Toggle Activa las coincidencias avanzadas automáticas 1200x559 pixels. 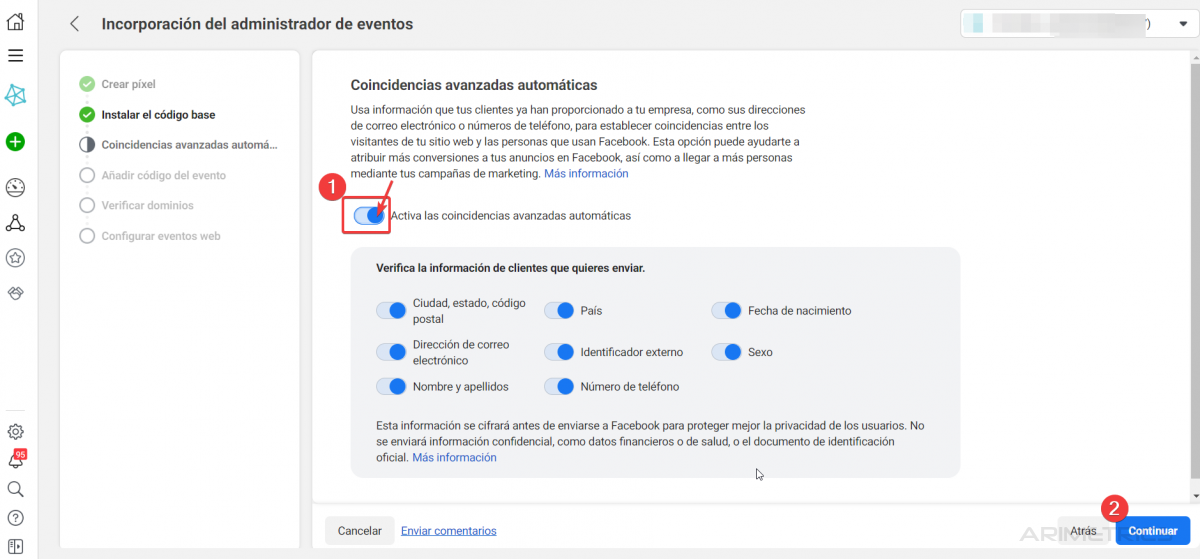369,215
